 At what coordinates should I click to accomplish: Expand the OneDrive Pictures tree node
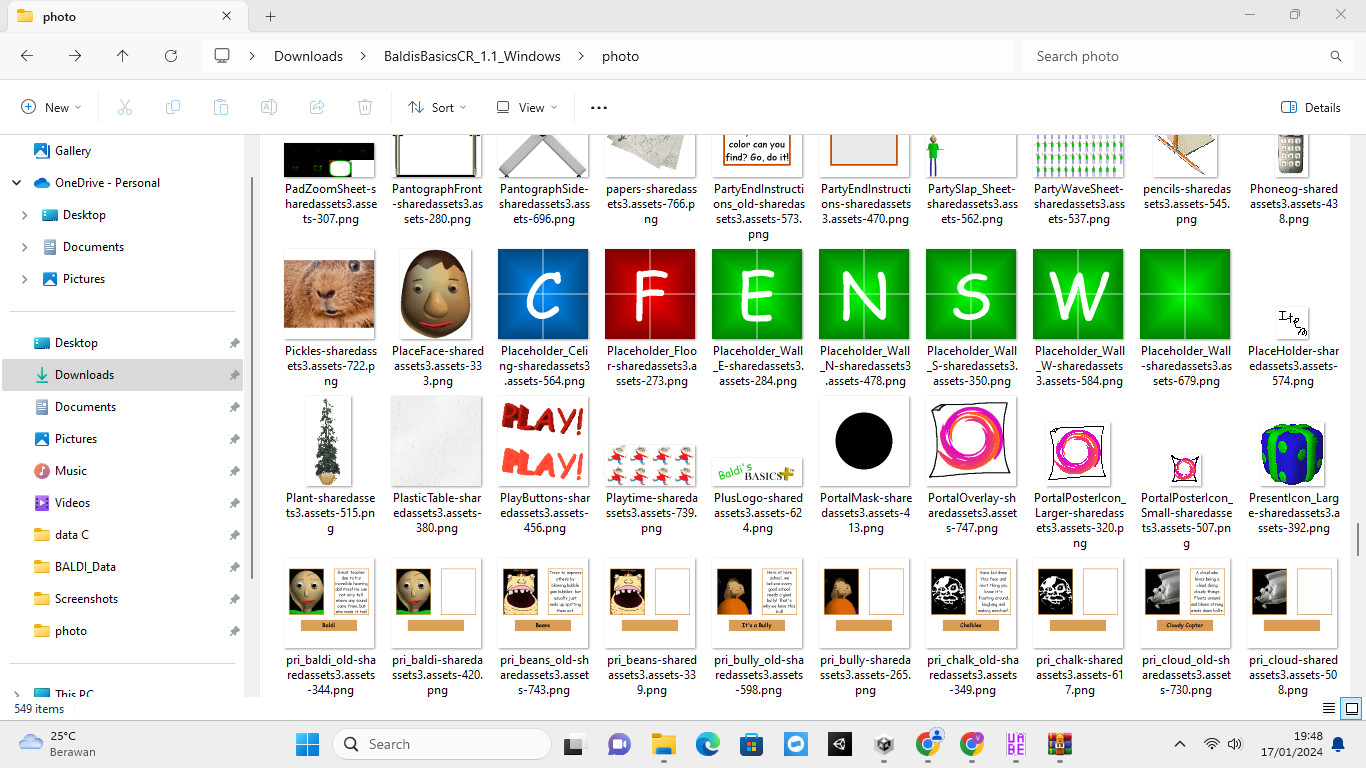click(25, 279)
